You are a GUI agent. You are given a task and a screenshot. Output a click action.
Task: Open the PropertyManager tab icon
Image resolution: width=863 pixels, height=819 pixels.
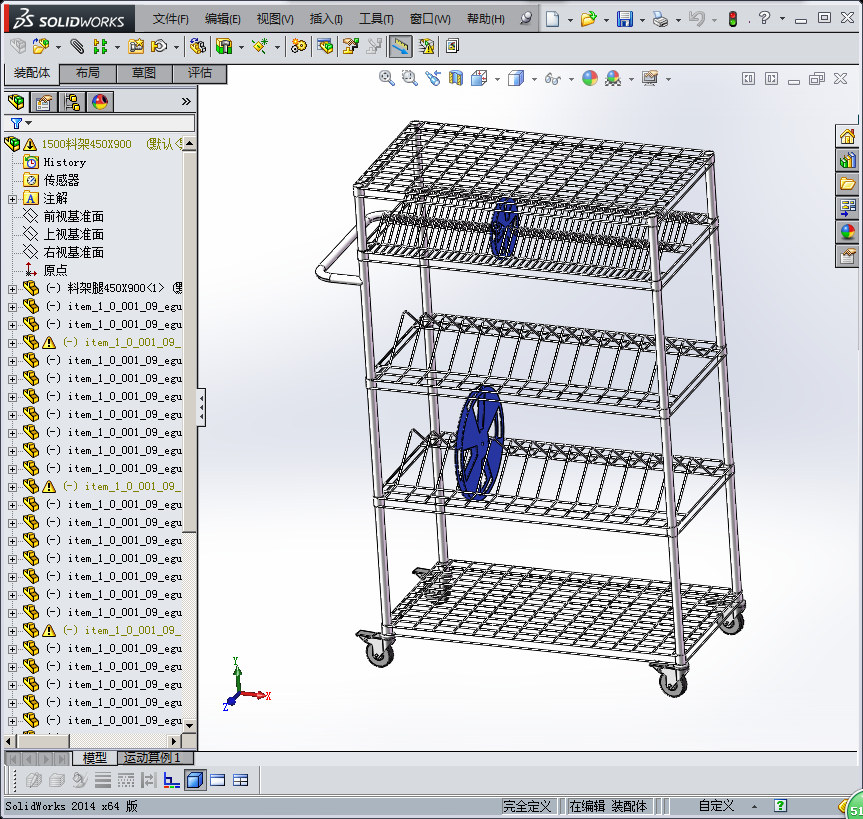pyautogui.click(x=43, y=102)
